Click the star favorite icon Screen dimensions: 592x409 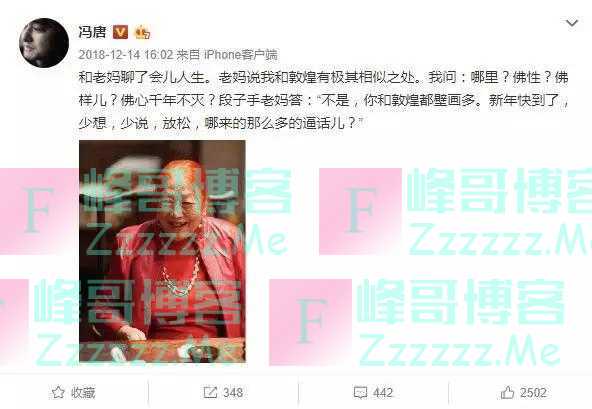pyautogui.click(x=58, y=392)
